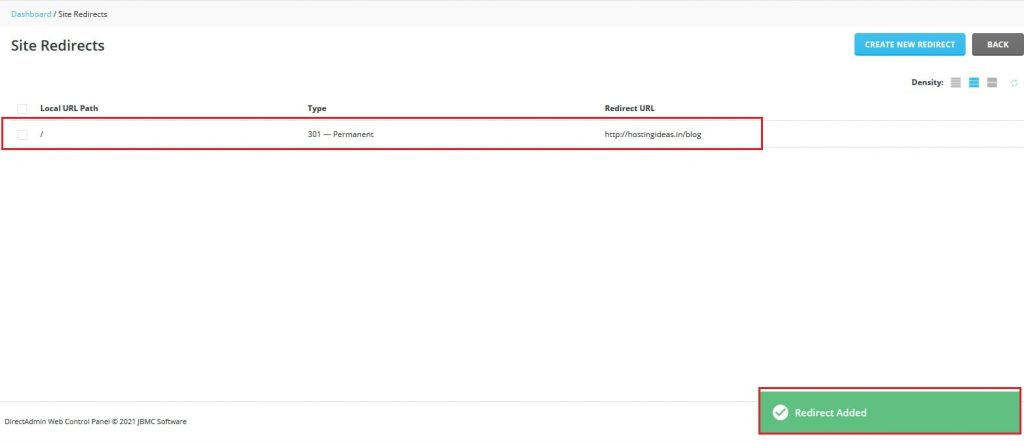Click the 301 — Permanent cell
The image size is (1024, 441).
(x=340, y=135)
